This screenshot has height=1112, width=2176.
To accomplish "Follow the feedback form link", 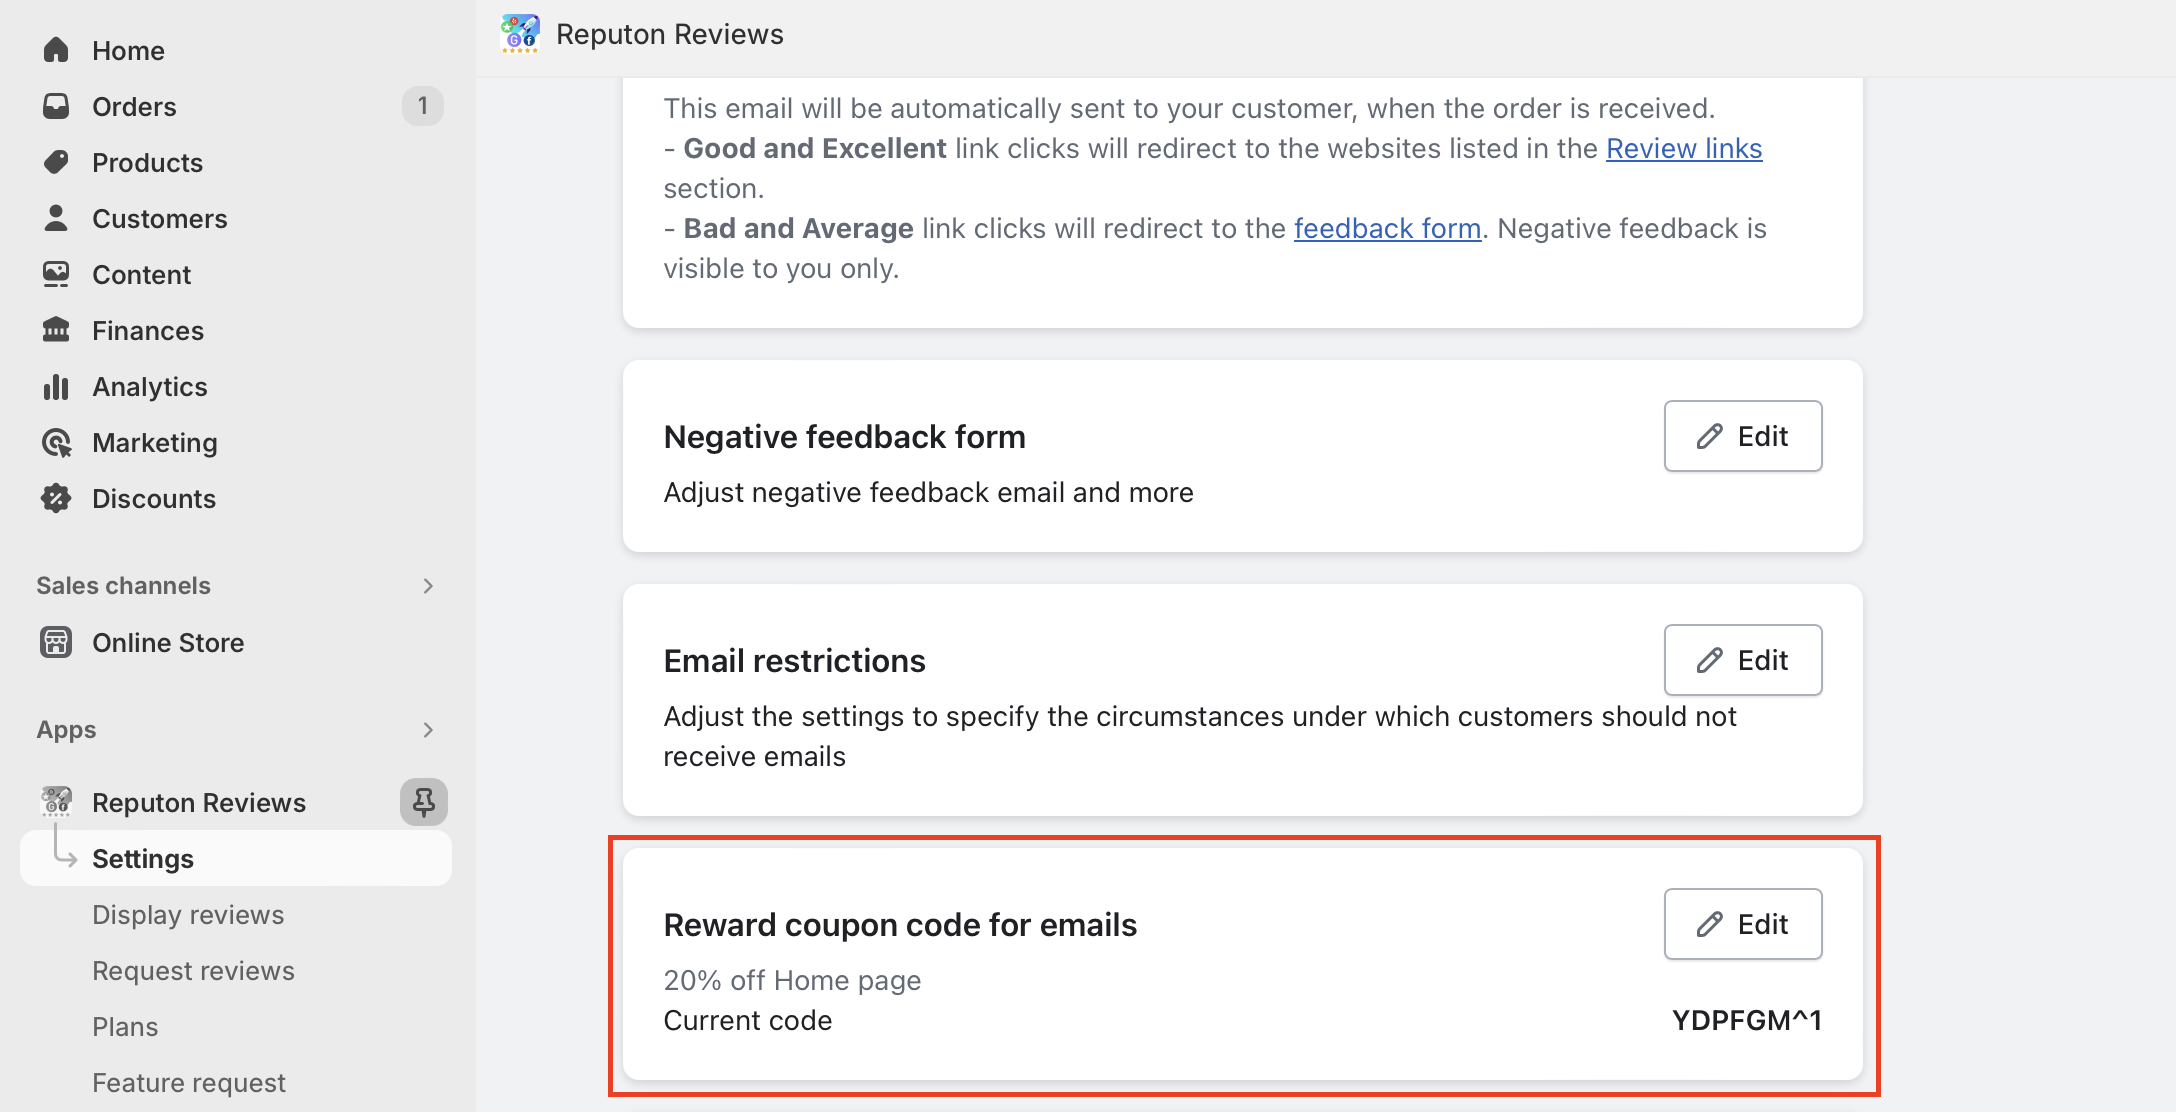I will click(1387, 228).
